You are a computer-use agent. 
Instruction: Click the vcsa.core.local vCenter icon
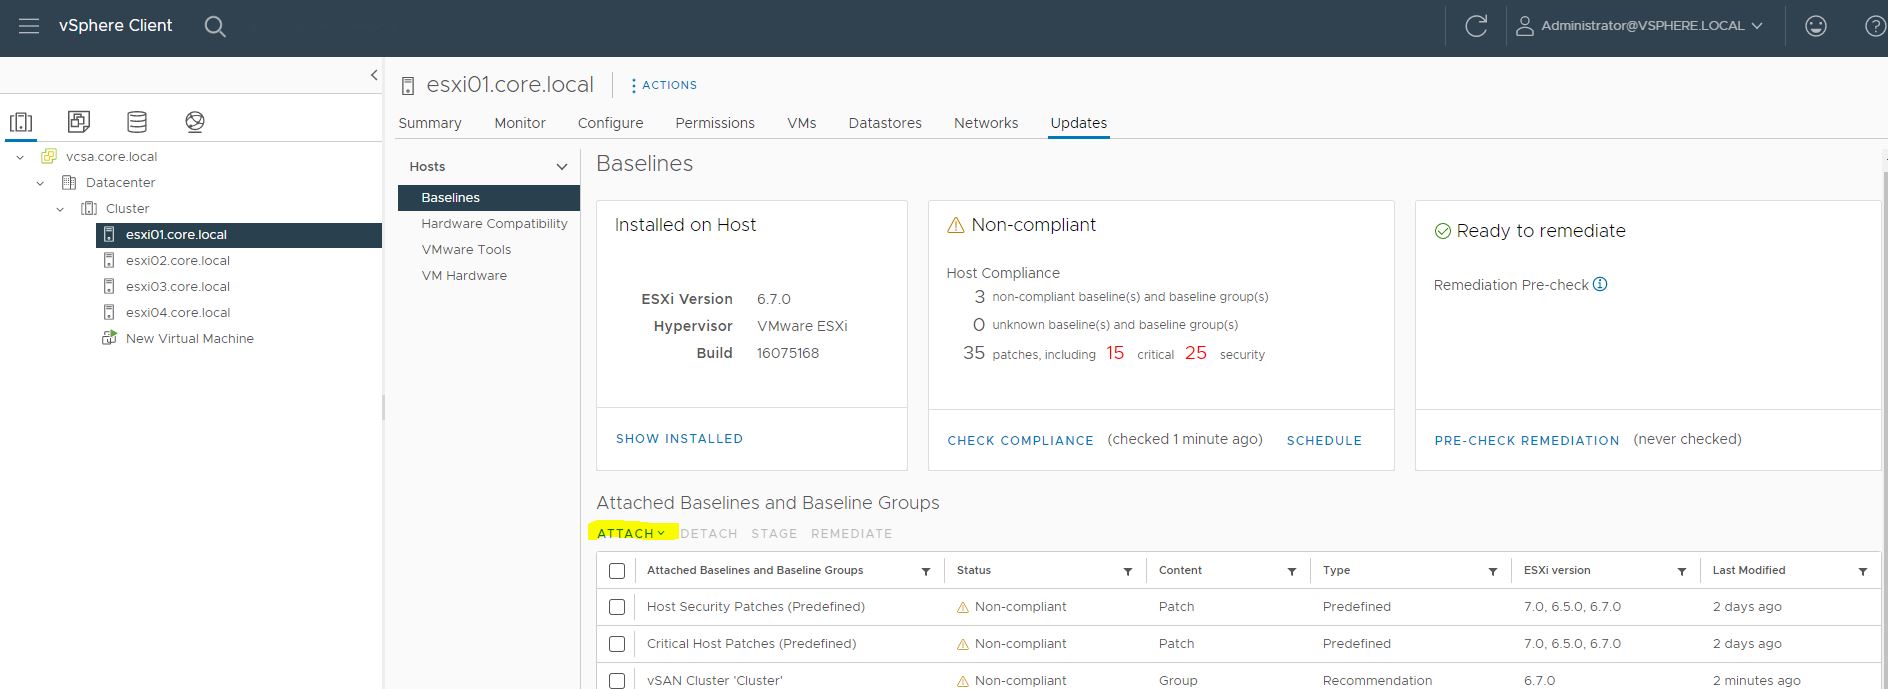pos(48,156)
